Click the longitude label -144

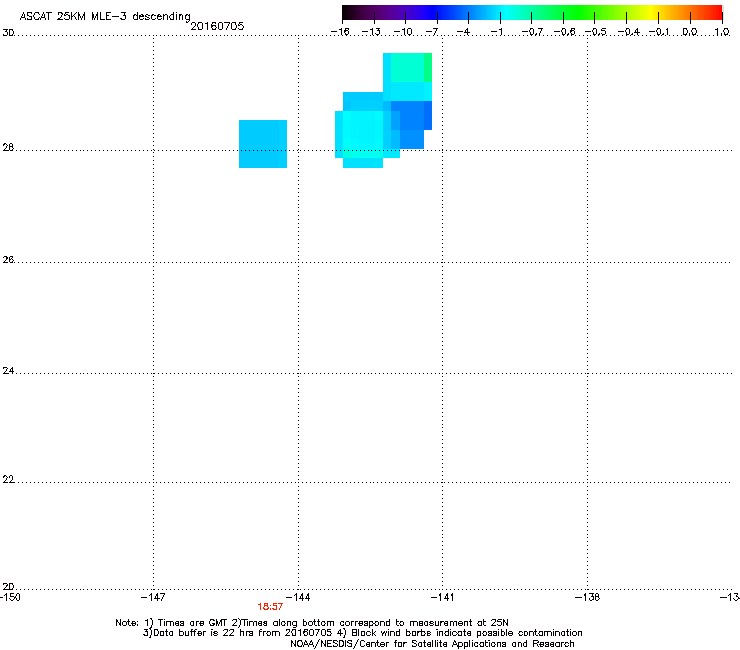tap(298, 597)
